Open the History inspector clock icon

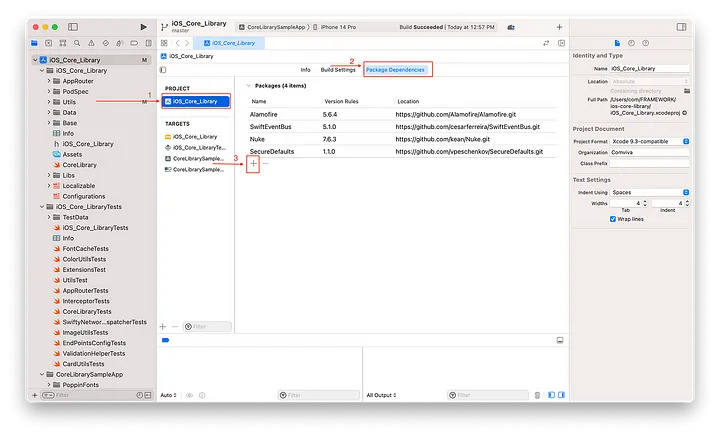click(630, 43)
